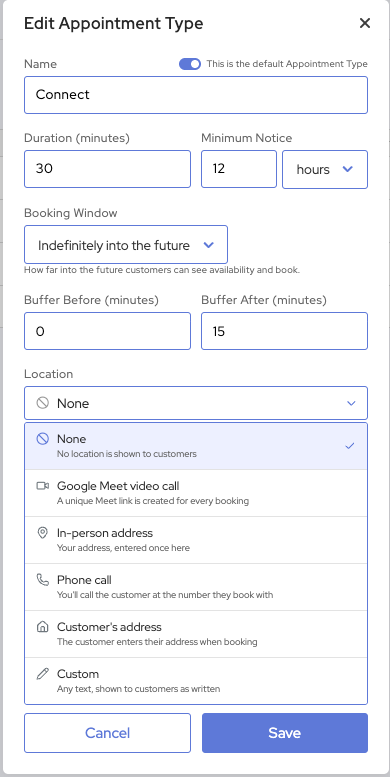
Task: Select the Google Meet video call option
Action: point(196,493)
